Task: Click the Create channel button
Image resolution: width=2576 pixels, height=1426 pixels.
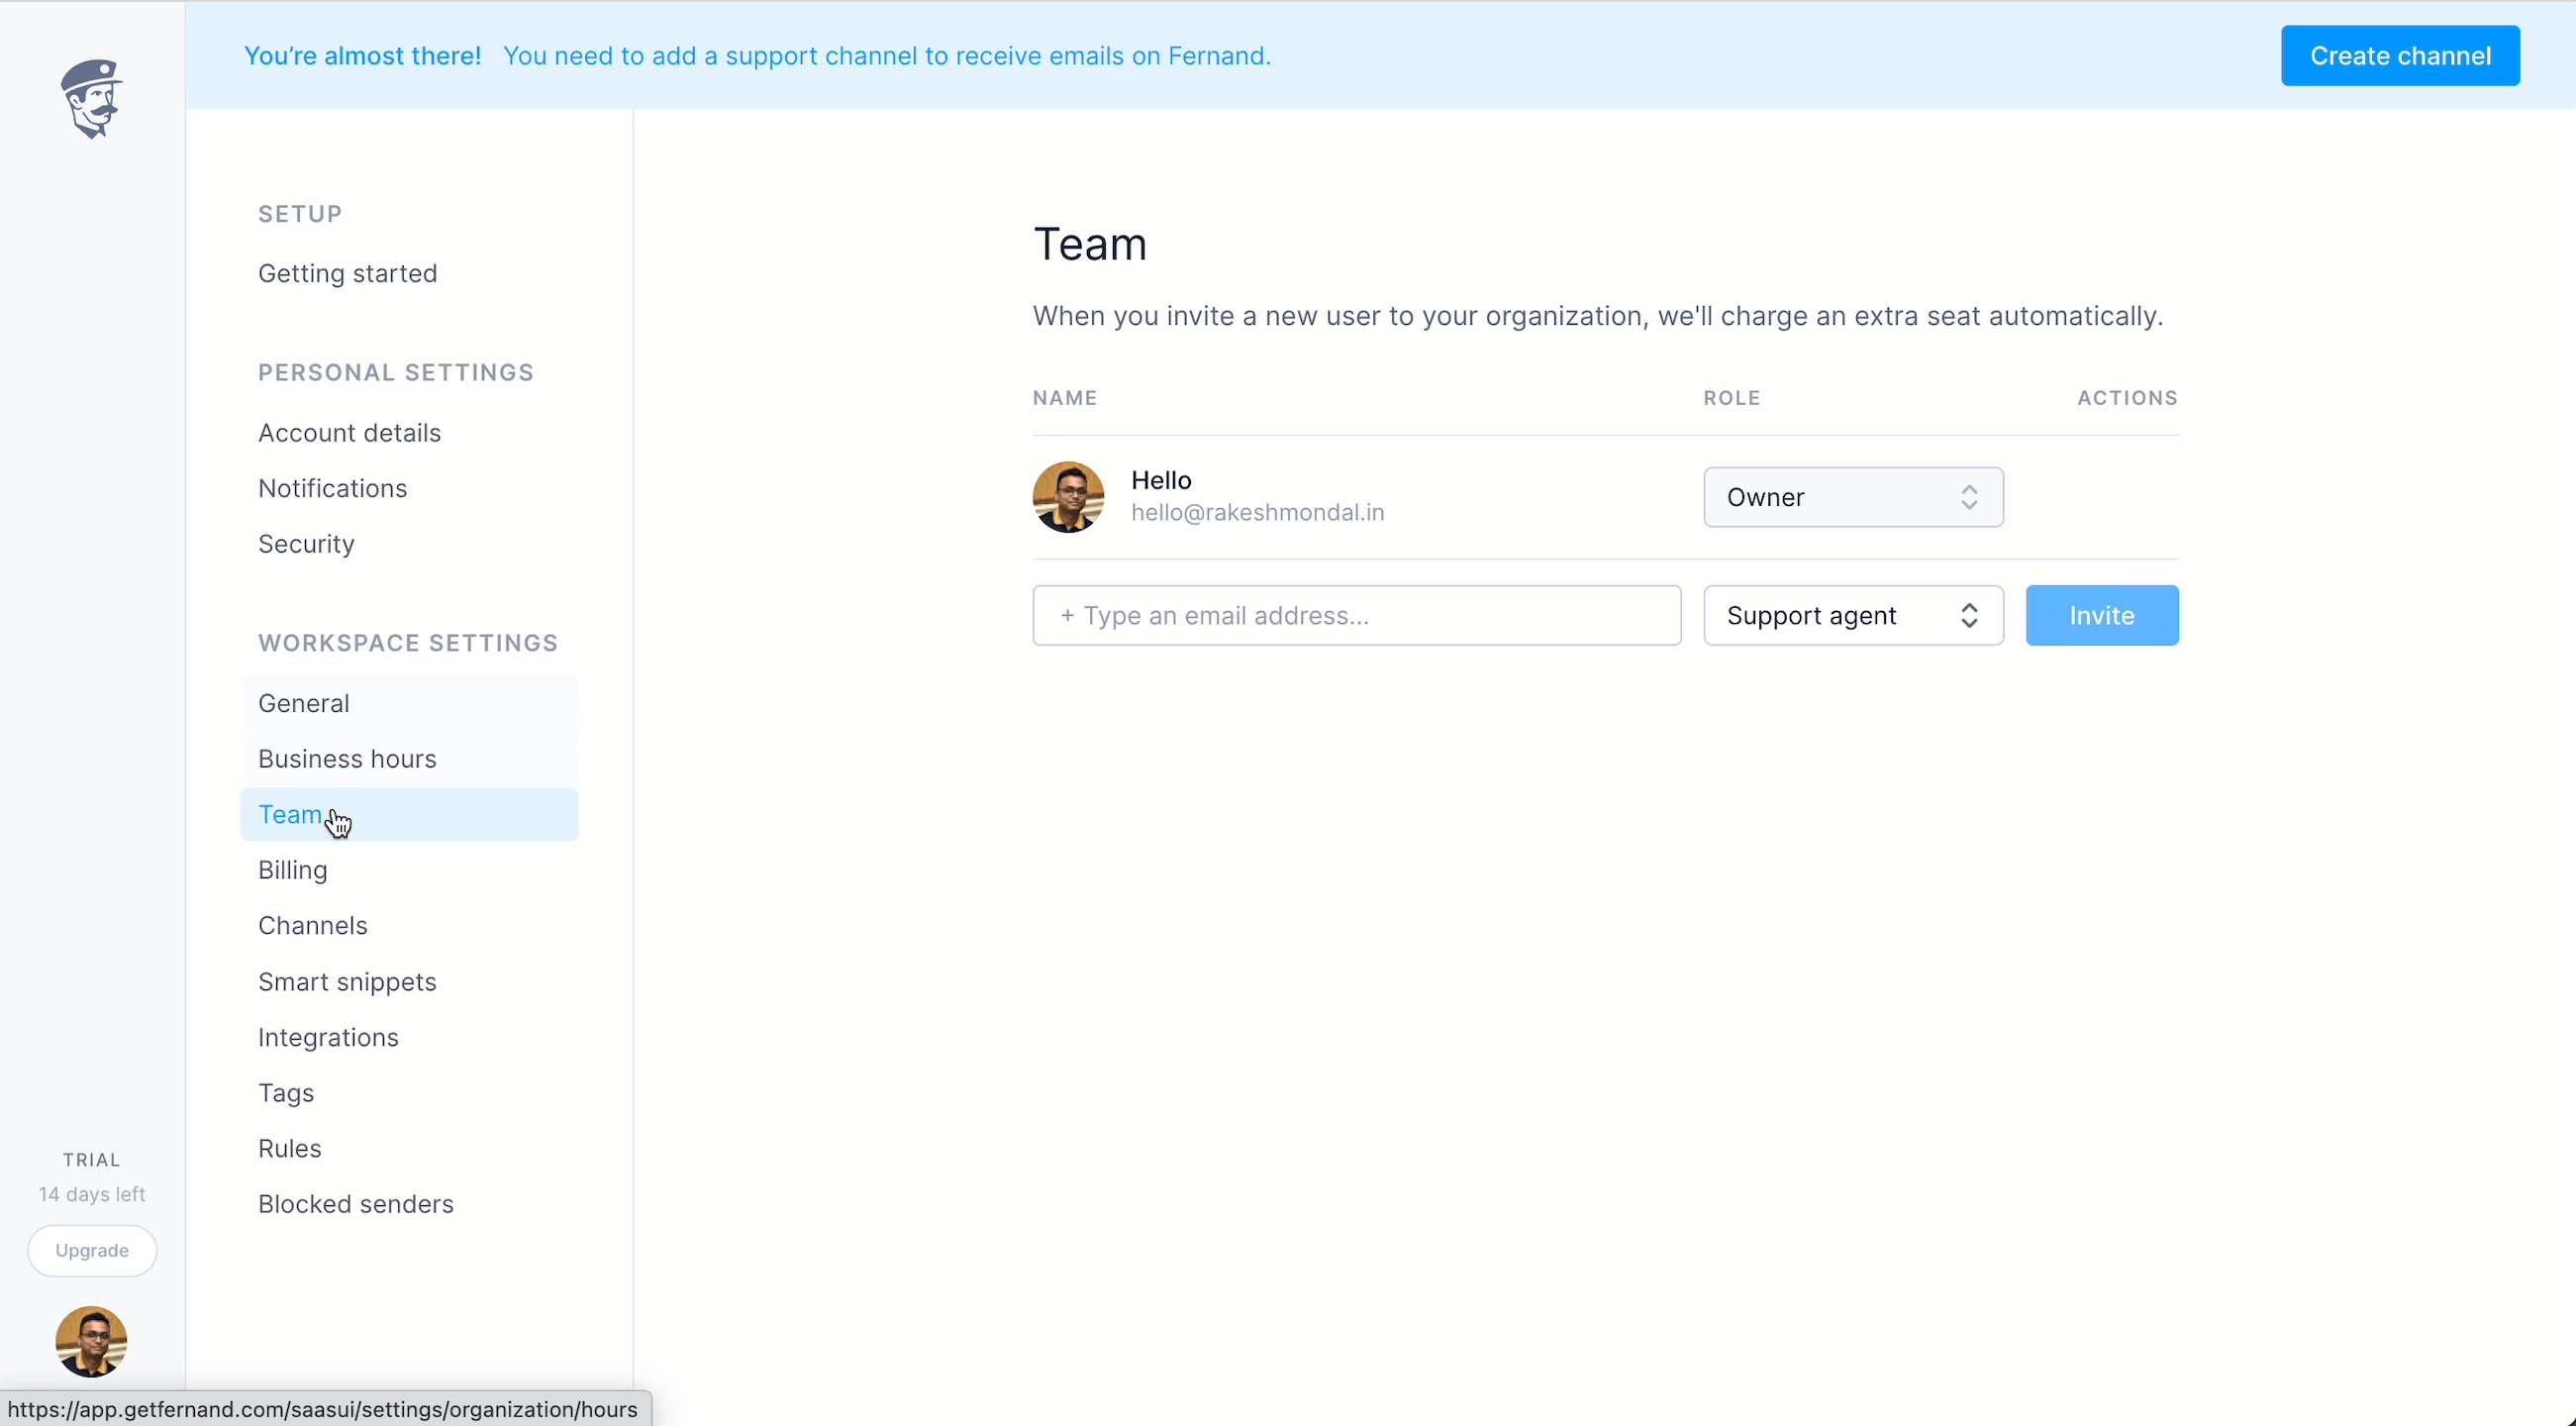Action: coord(2399,56)
